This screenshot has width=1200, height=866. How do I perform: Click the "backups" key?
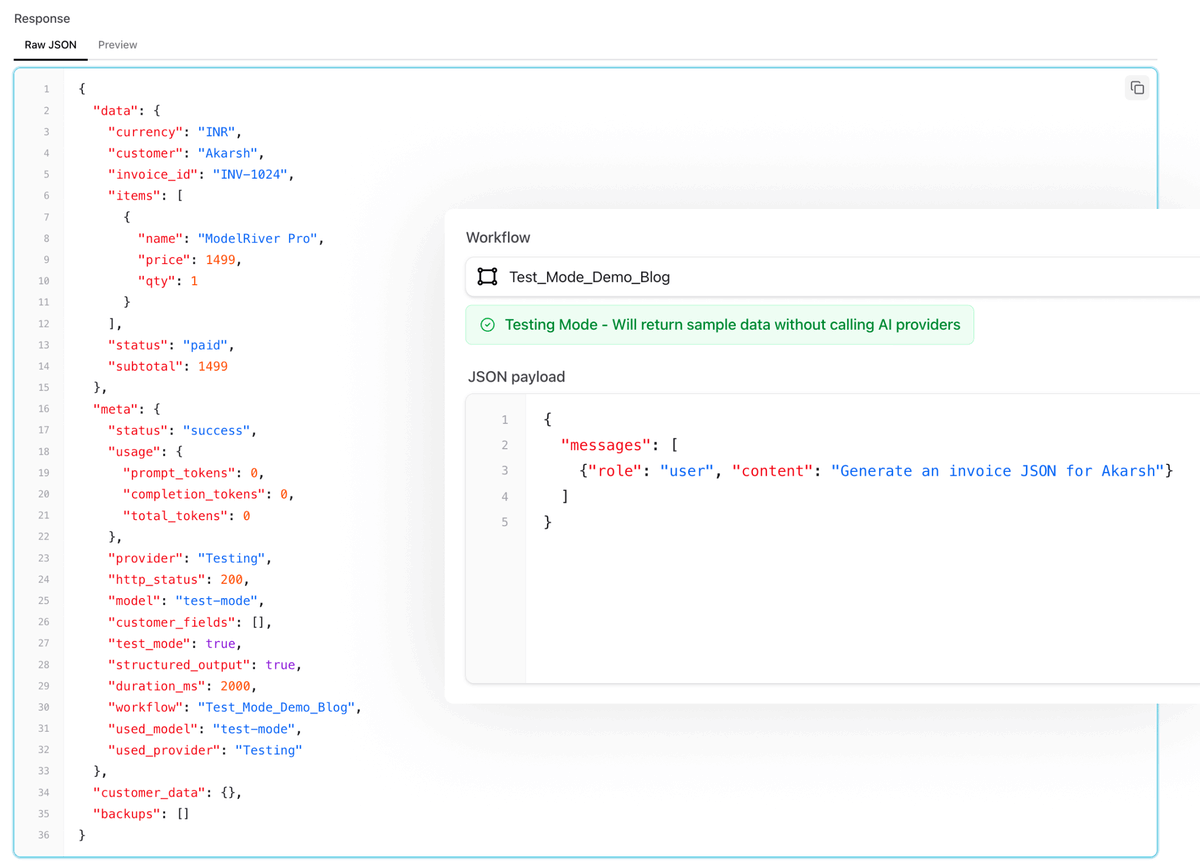click(x=126, y=814)
